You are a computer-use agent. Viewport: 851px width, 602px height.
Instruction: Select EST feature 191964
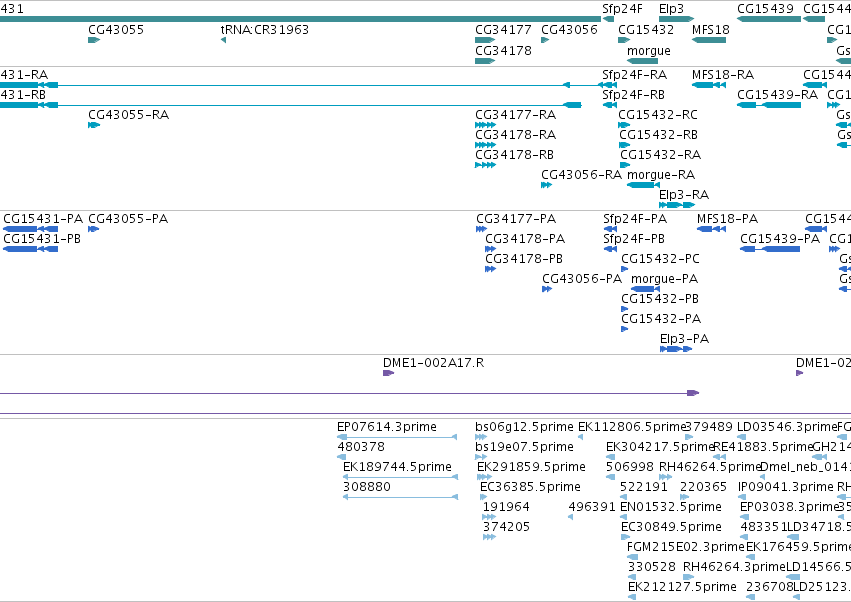pyautogui.click(x=506, y=508)
